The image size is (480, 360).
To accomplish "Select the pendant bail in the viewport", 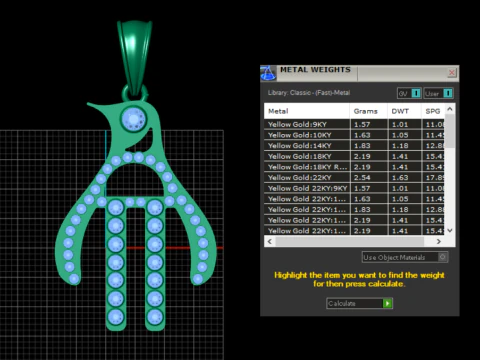I will coord(135,57).
